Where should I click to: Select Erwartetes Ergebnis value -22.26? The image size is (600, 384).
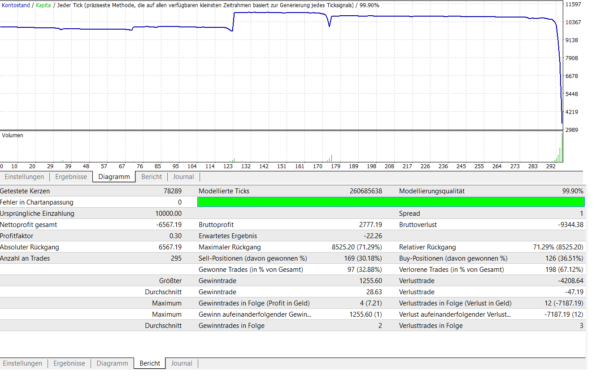click(373, 236)
